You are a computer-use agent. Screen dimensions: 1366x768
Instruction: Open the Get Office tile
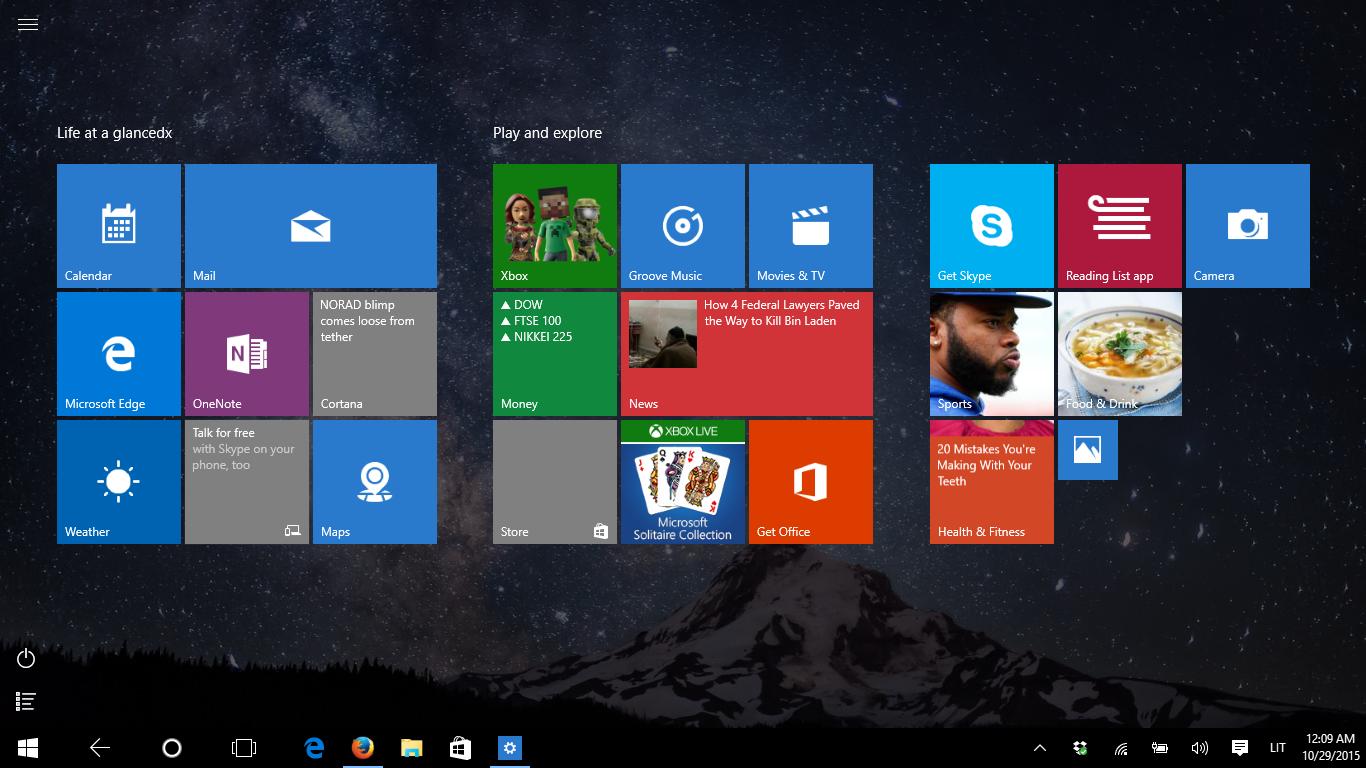click(811, 482)
